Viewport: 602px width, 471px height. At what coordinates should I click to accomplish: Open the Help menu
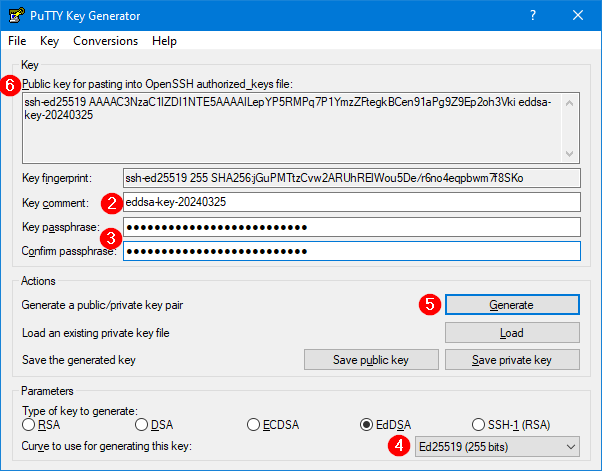pos(164,41)
